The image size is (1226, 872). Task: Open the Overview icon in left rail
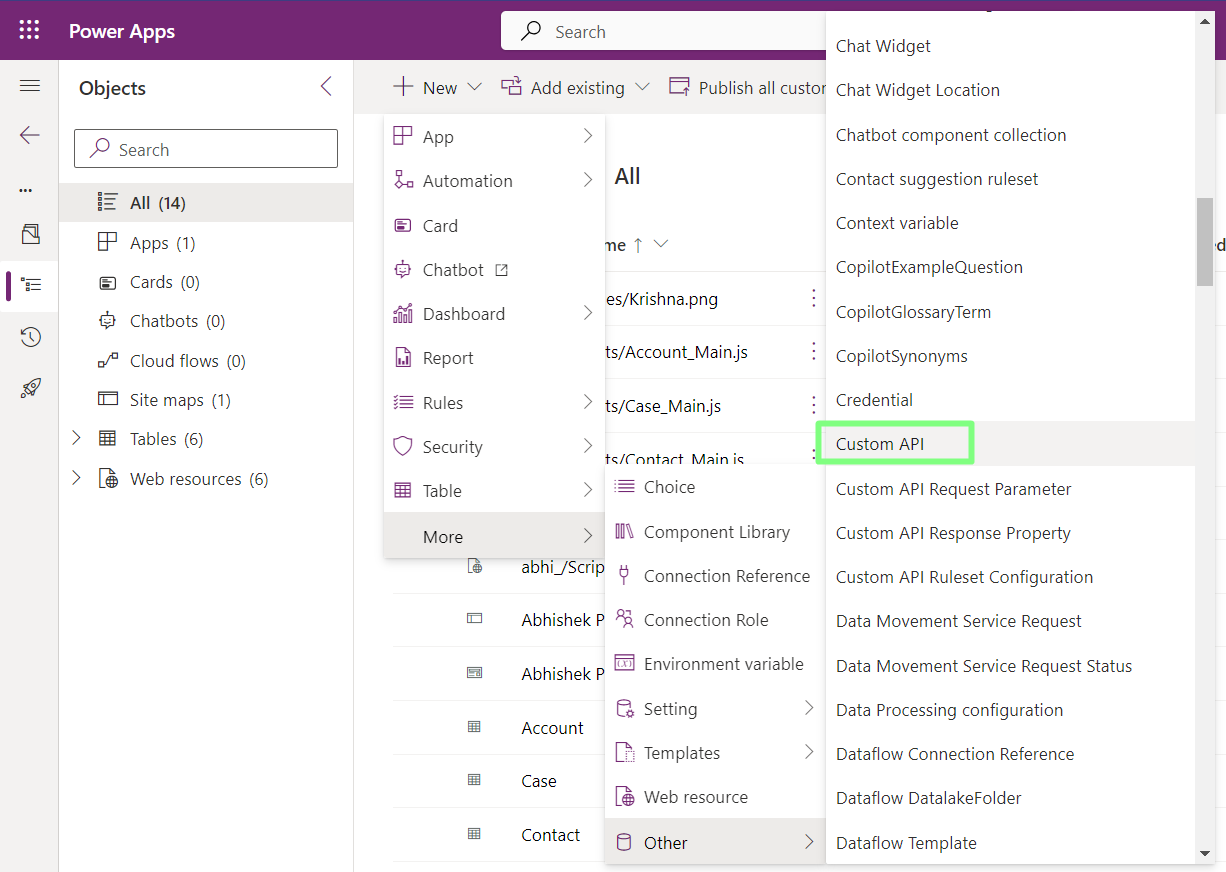pyautogui.click(x=31, y=234)
